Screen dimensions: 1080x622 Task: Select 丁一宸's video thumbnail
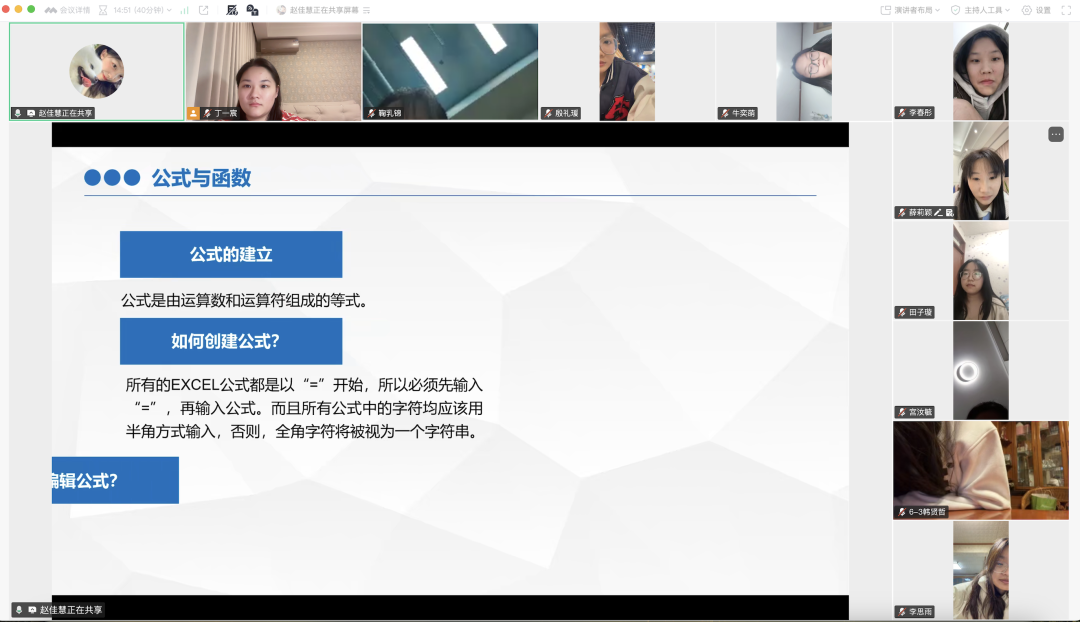(273, 68)
